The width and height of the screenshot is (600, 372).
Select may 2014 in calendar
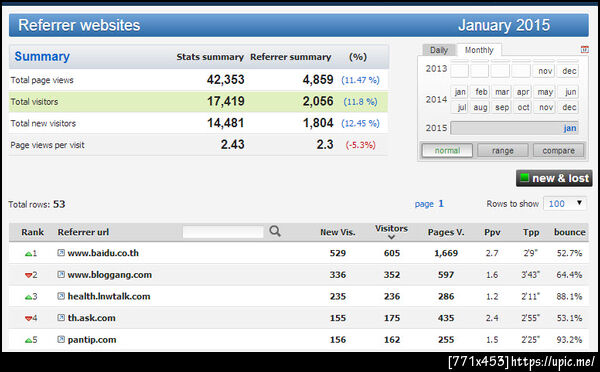click(x=545, y=92)
